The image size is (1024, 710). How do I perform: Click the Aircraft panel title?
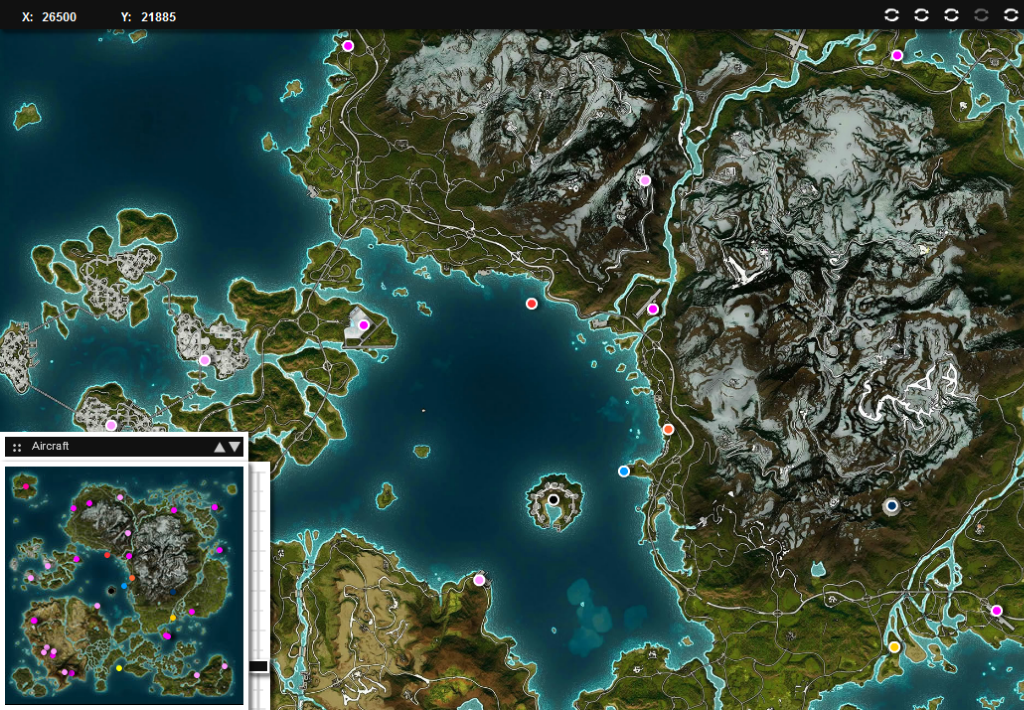[50, 446]
